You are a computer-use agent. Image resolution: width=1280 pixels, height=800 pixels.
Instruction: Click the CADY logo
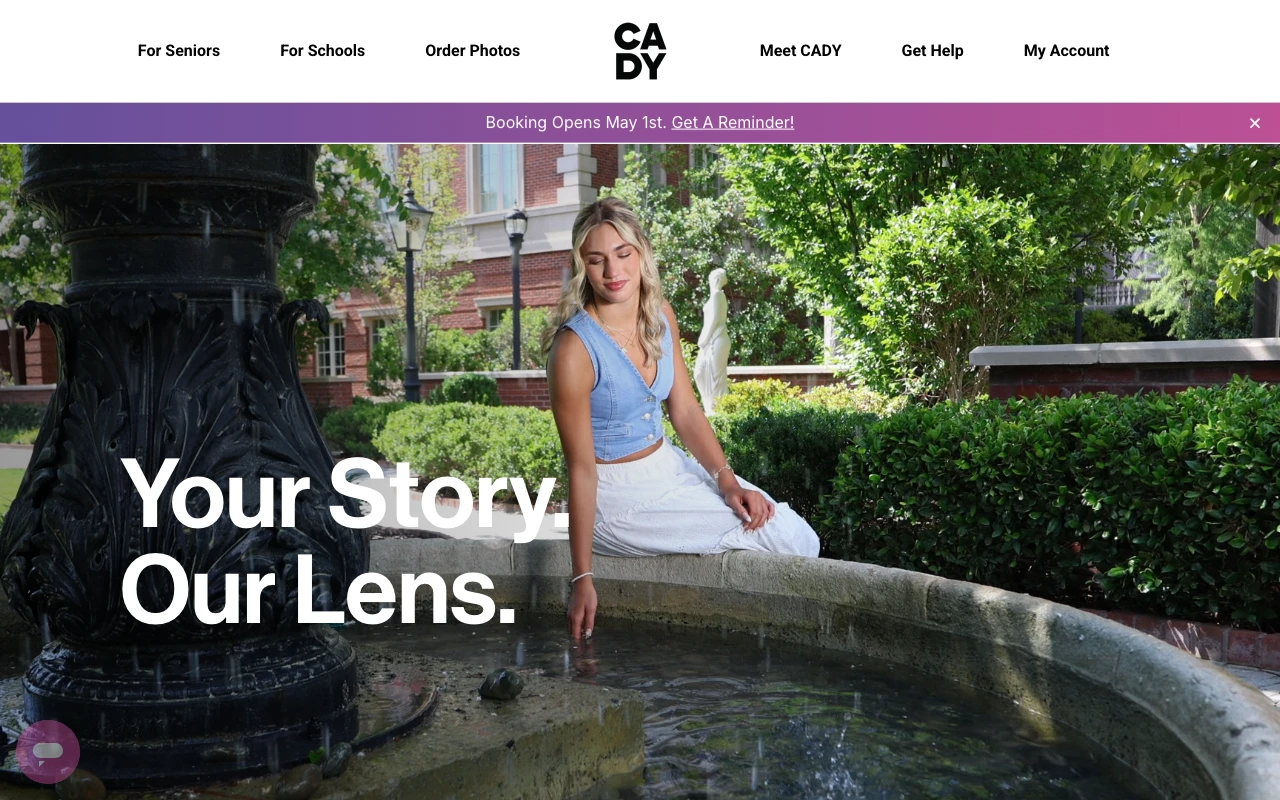[x=640, y=51]
